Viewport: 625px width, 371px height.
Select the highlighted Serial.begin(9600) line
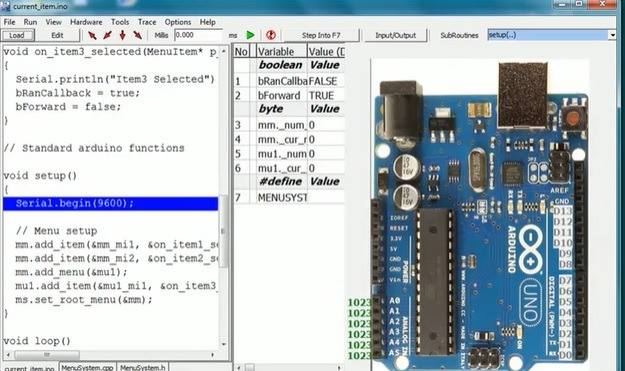(110, 203)
